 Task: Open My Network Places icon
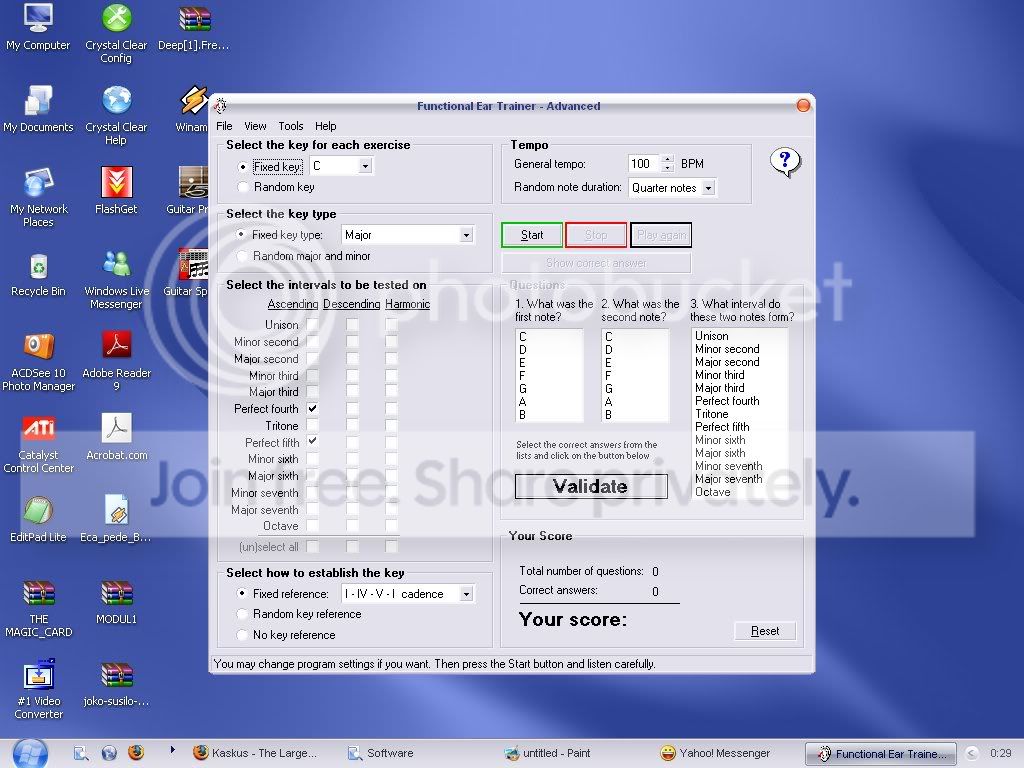(x=39, y=197)
